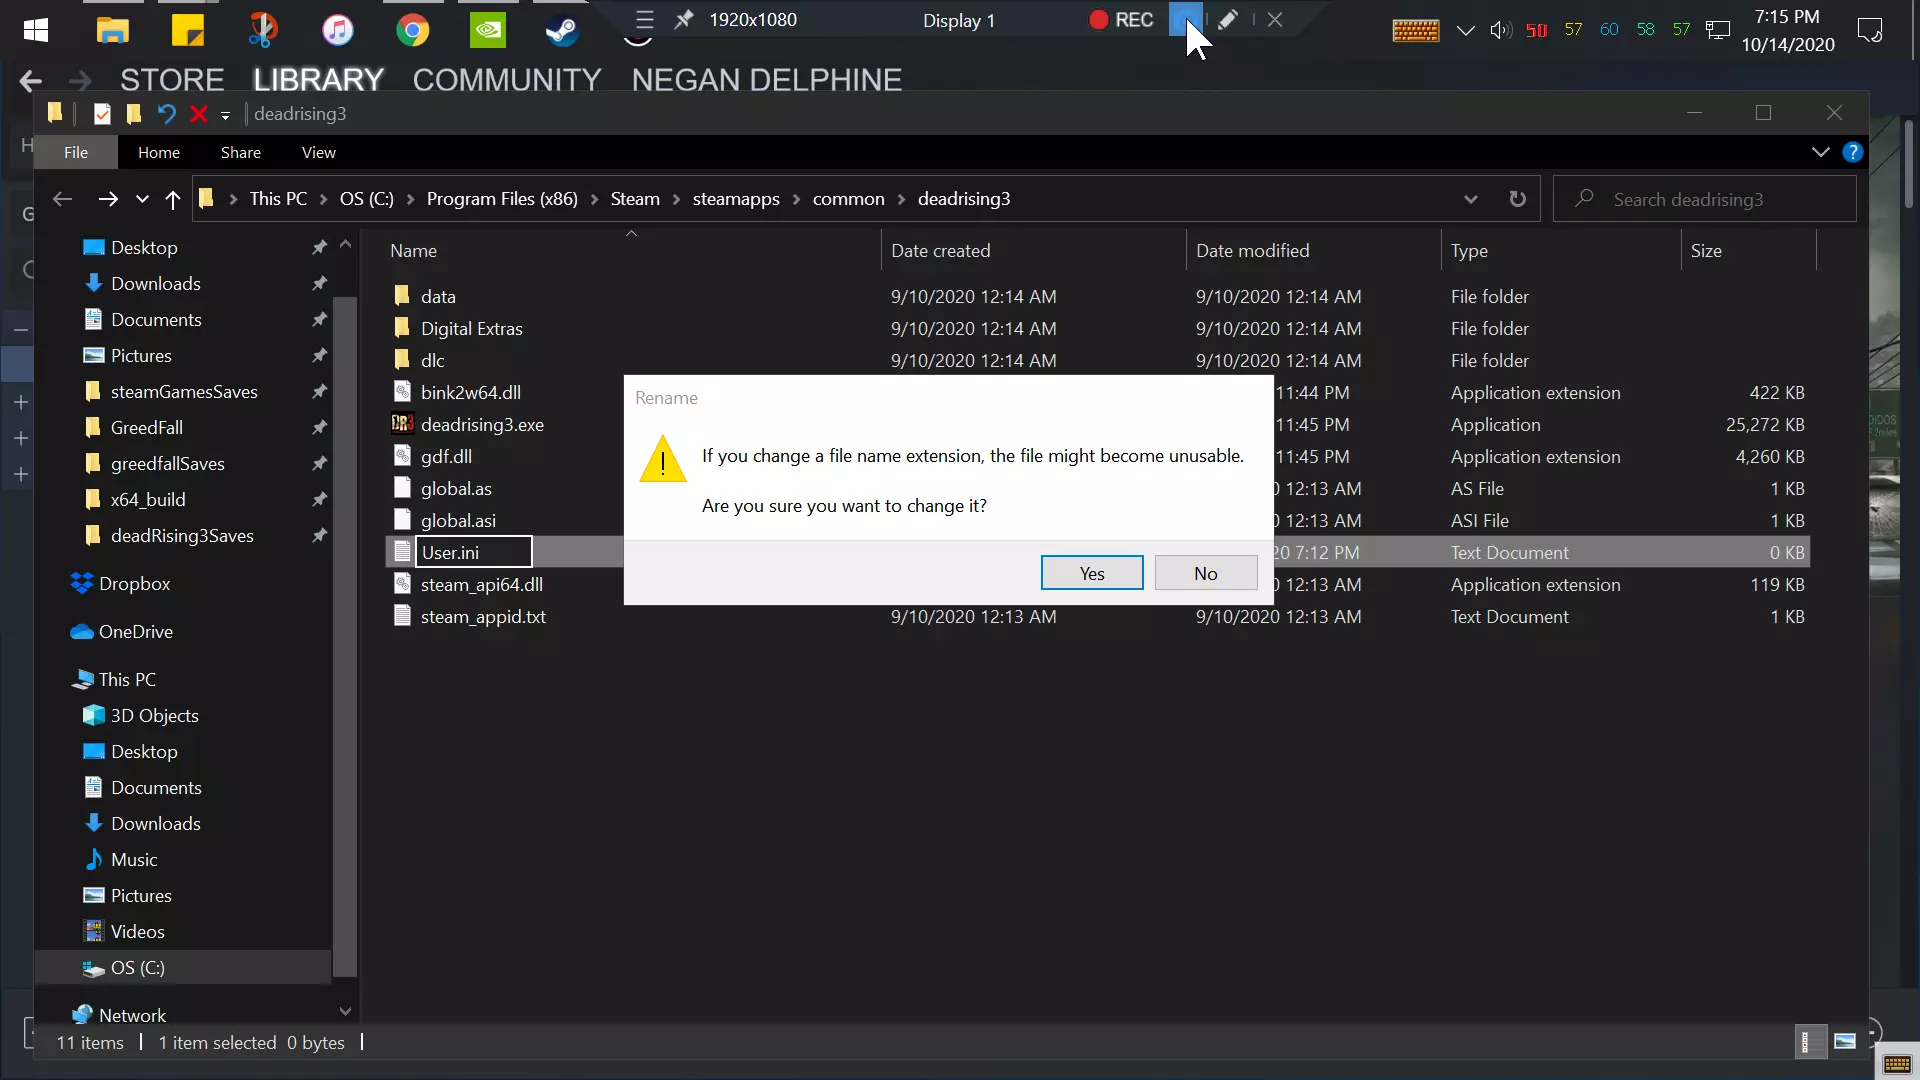Open the recent locations dropdown arrow
The height and width of the screenshot is (1080, 1920).
[142, 199]
